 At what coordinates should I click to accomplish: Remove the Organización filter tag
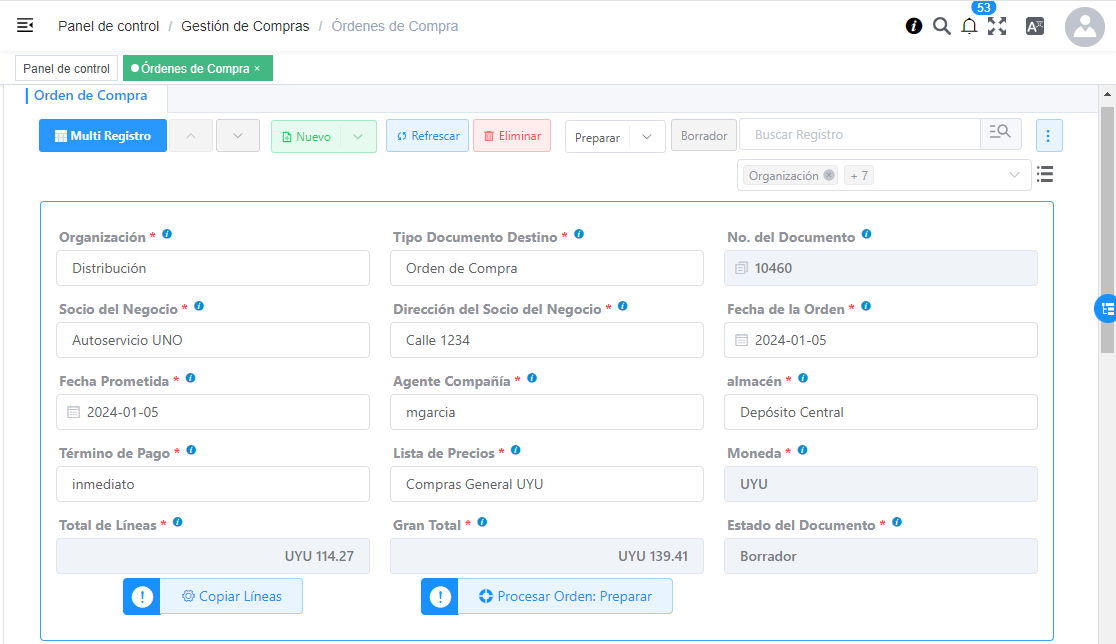(828, 175)
